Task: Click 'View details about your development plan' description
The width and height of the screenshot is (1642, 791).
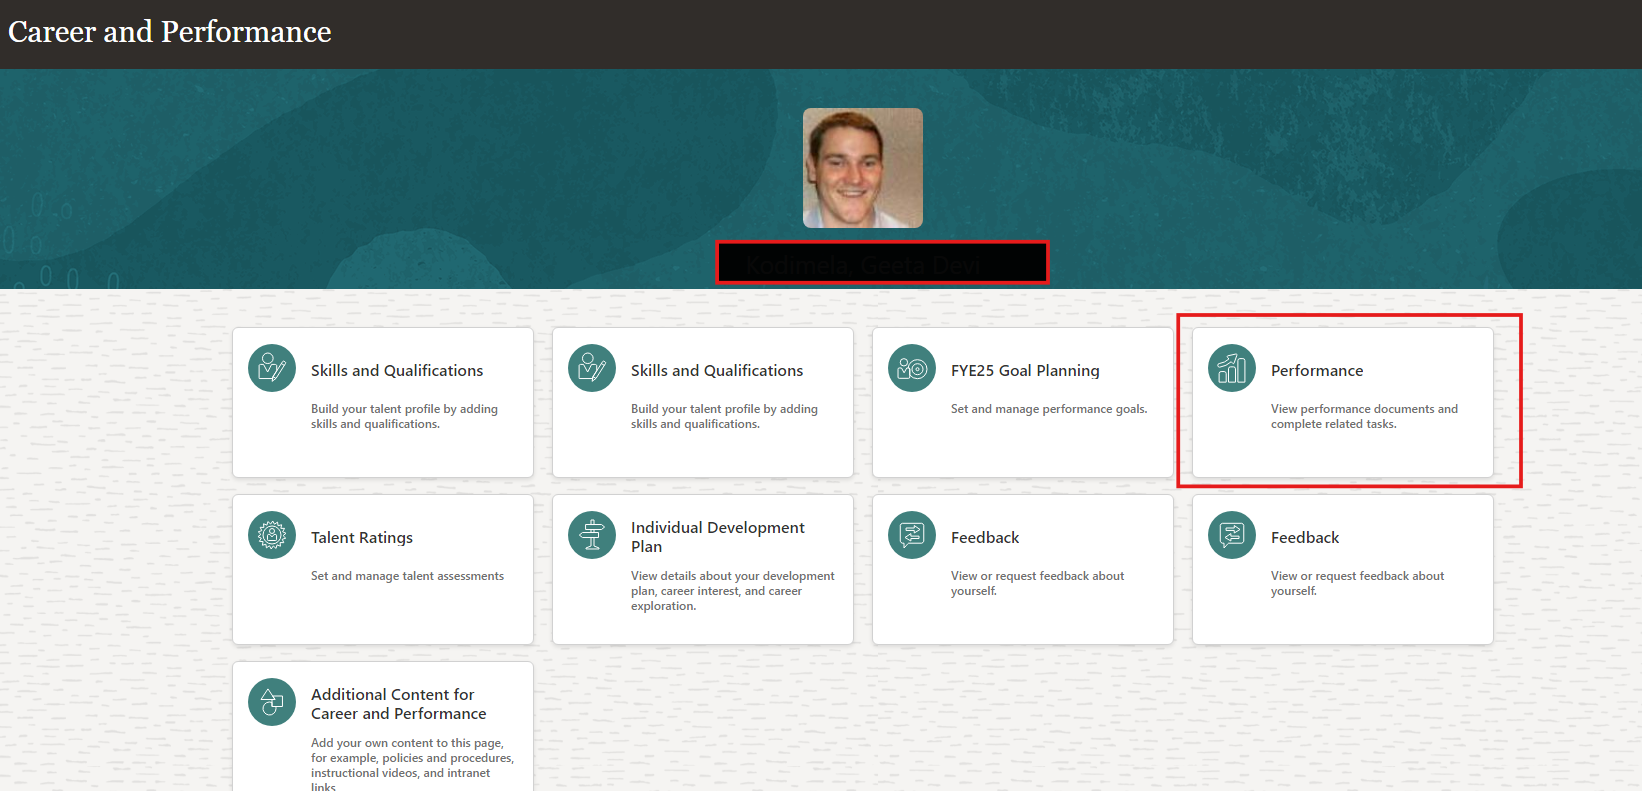Action: pyautogui.click(x=733, y=591)
